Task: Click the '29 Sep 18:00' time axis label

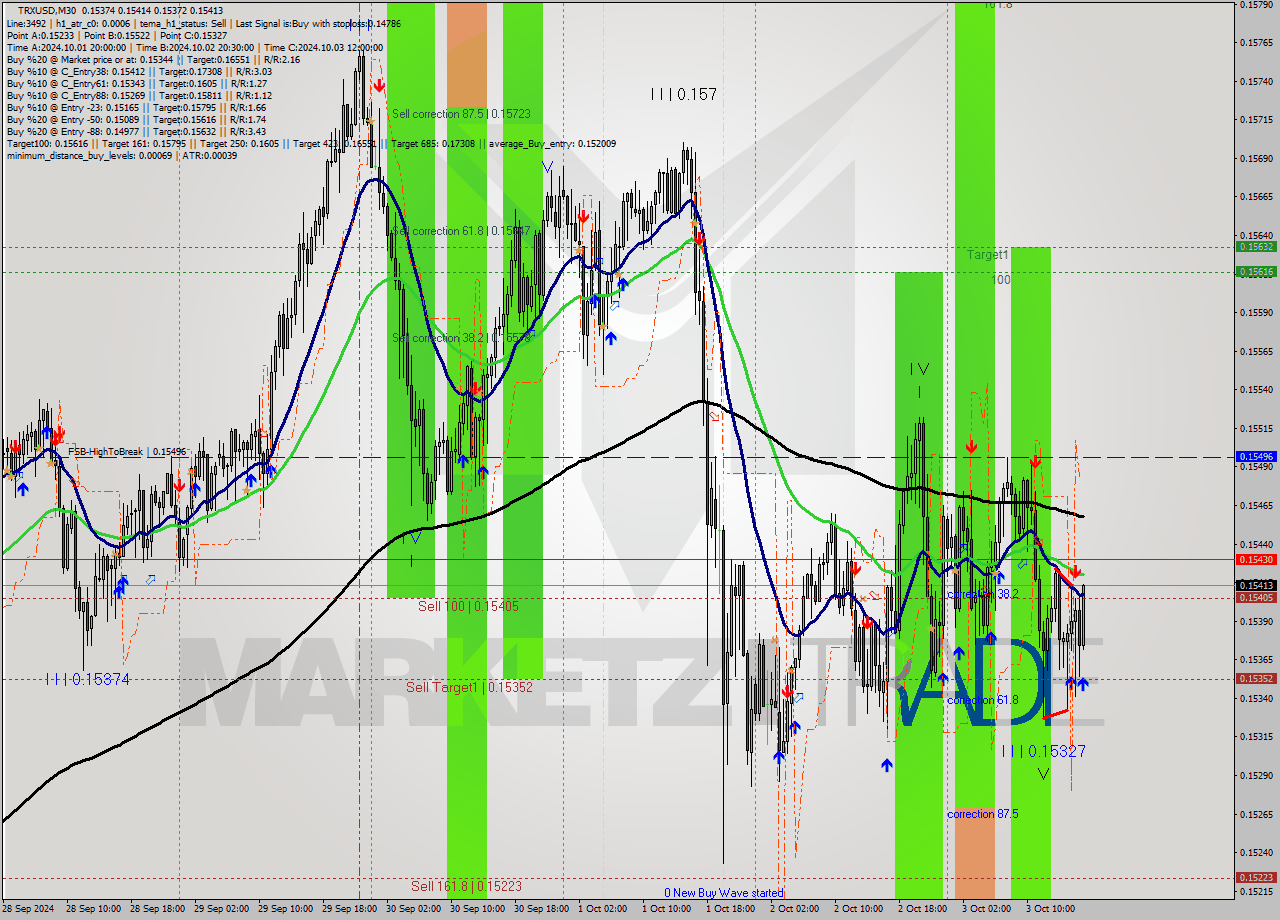Action: click(349, 909)
